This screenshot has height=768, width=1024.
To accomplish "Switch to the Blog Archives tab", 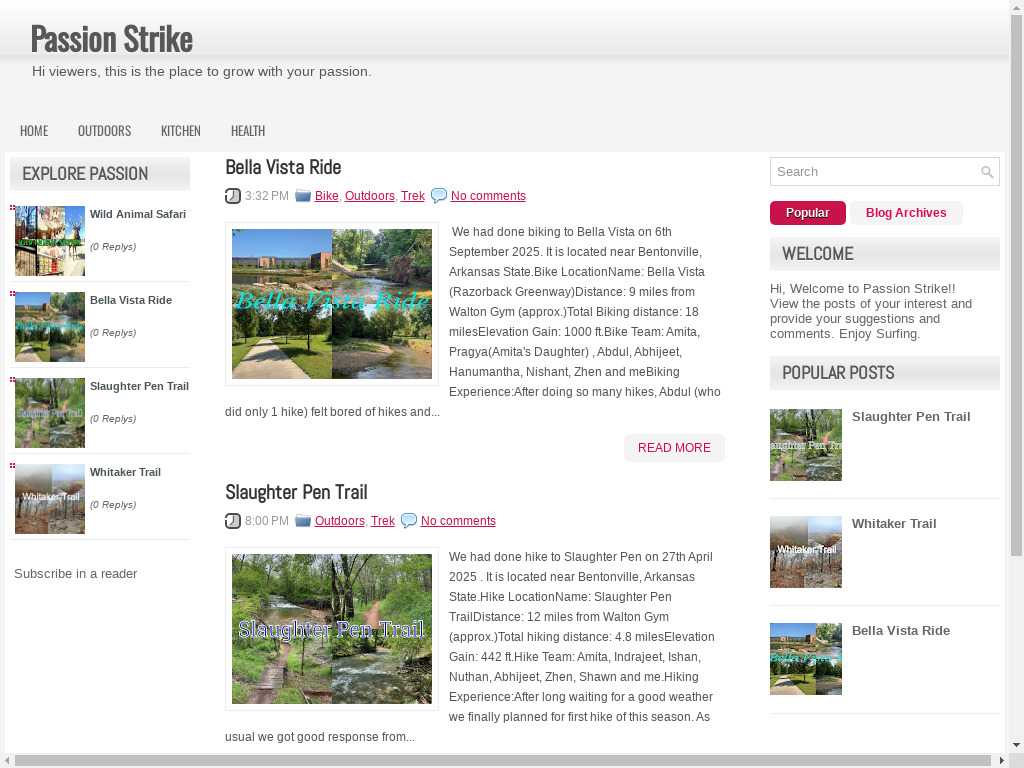I will click(x=905, y=213).
